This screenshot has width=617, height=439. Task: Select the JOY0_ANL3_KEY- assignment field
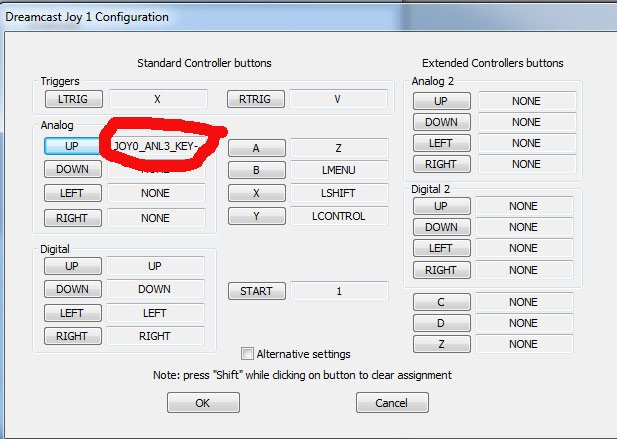click(x=156, y=146)
